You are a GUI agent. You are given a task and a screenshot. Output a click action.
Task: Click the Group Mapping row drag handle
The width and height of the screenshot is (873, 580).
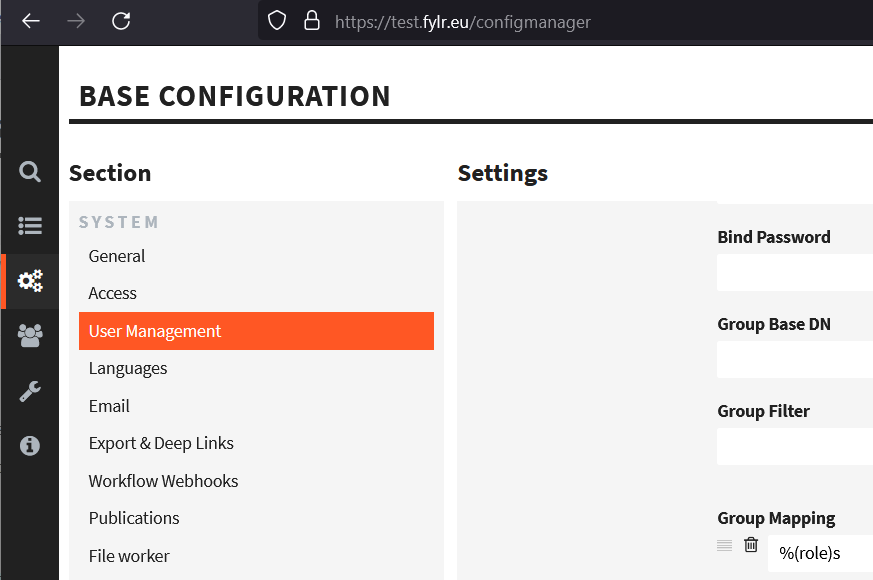pos(725,545)
